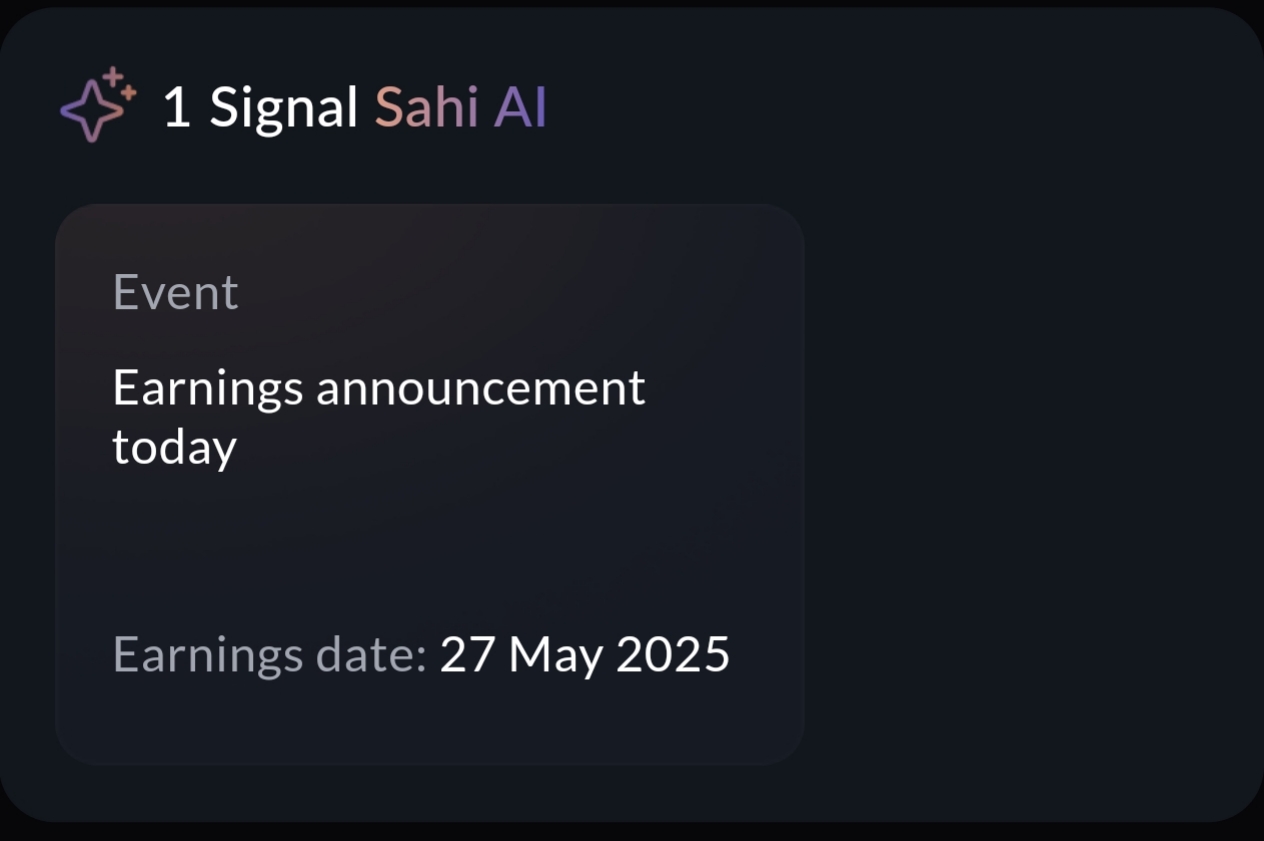The image size is (1264, 841).
Task: Select the date value "27 May 2025"
Action: pyautogui.click(x=585, y=655)
